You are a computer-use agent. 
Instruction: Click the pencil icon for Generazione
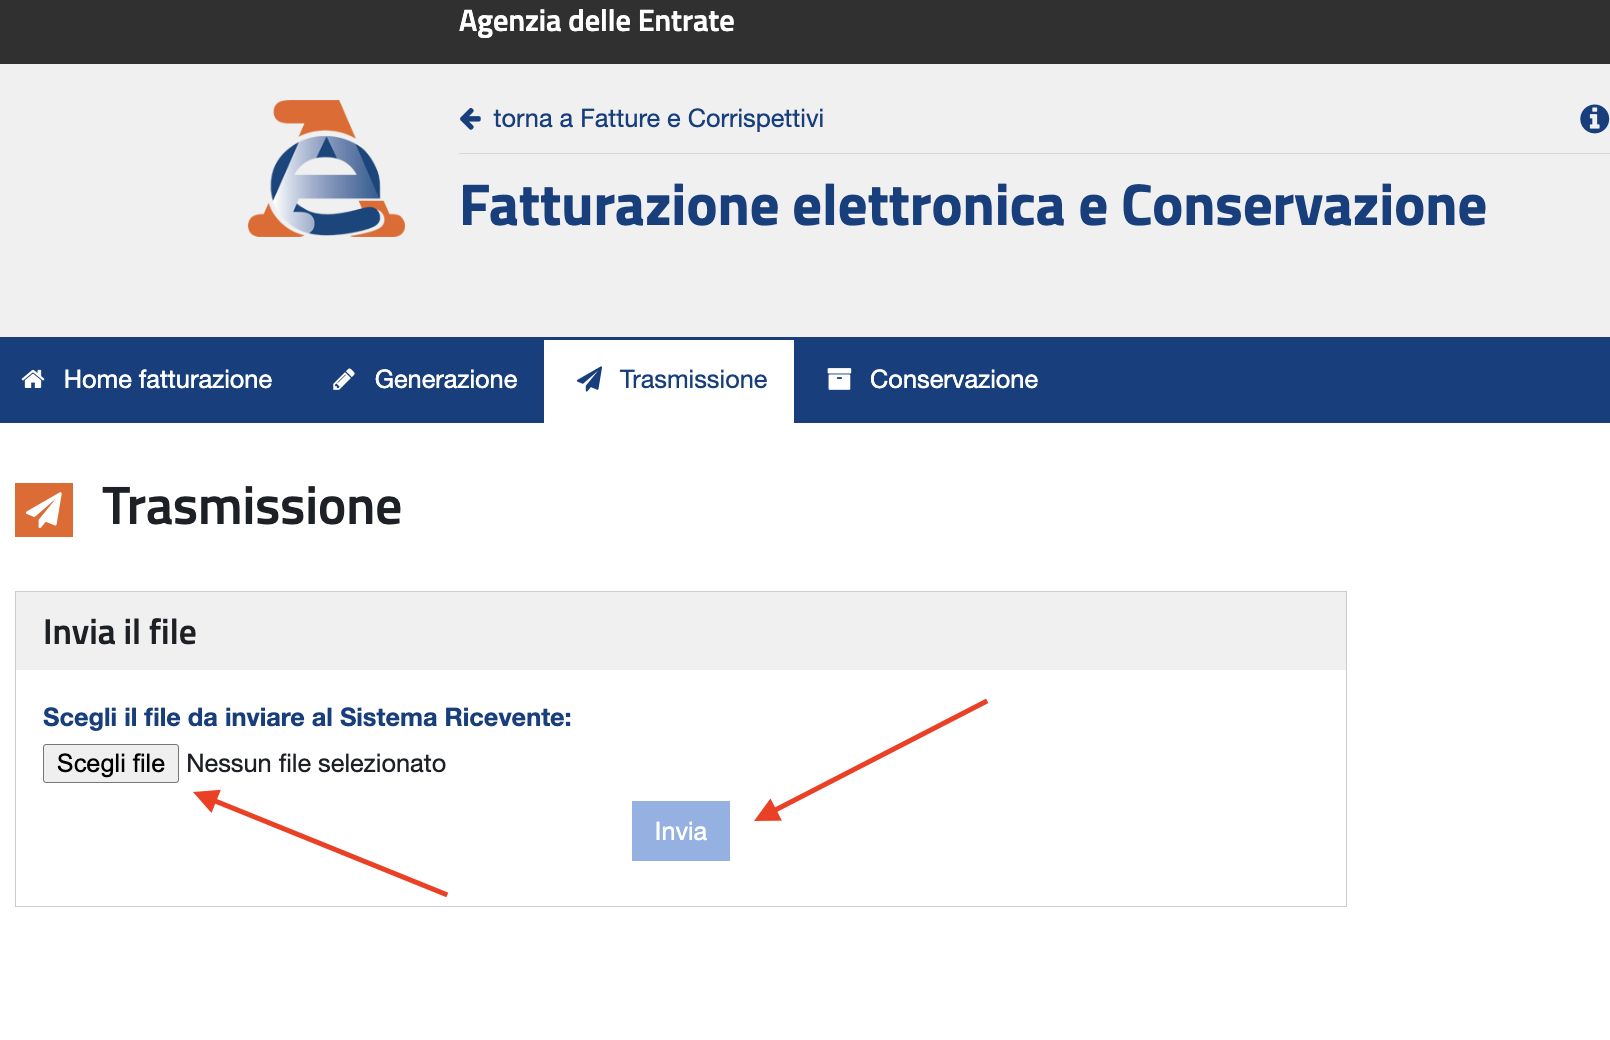[x=343, y=379]
